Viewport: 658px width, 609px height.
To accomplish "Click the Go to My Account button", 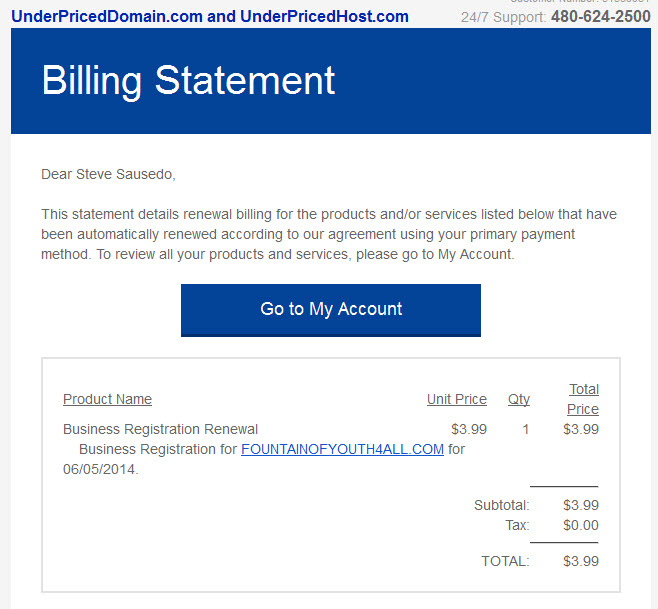I will [x=331, y=310].
